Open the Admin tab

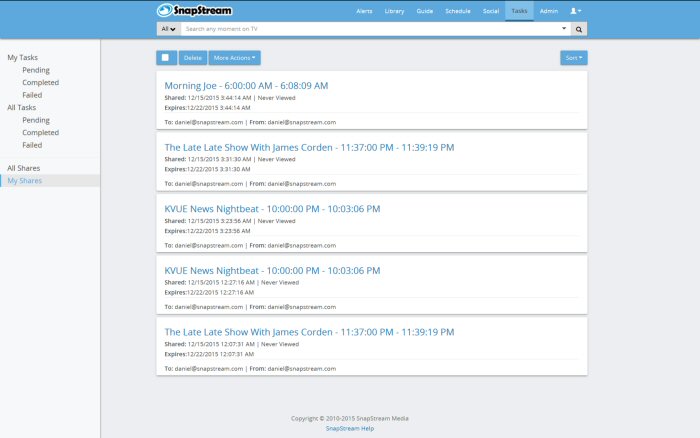549,11
